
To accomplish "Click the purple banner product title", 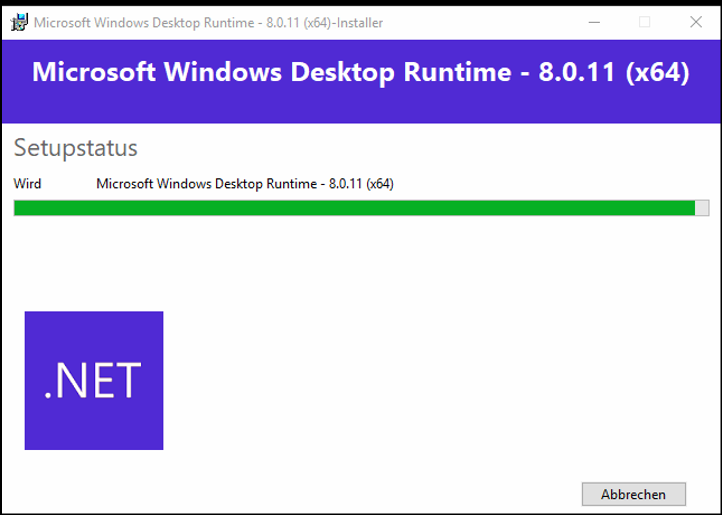I will pyautogui.click(x=361, y=72).
